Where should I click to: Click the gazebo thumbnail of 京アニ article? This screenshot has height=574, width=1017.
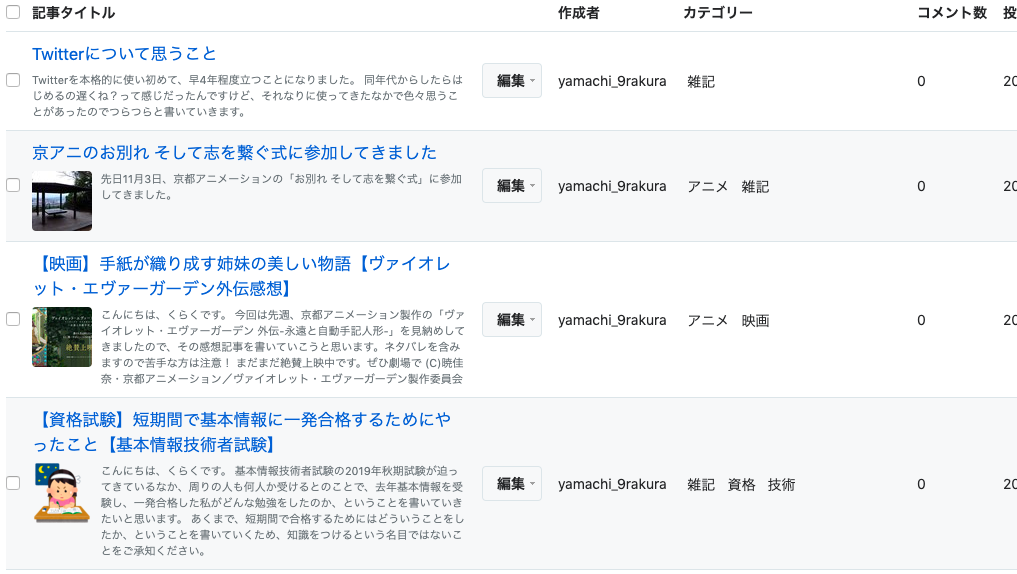pos(62,201)
